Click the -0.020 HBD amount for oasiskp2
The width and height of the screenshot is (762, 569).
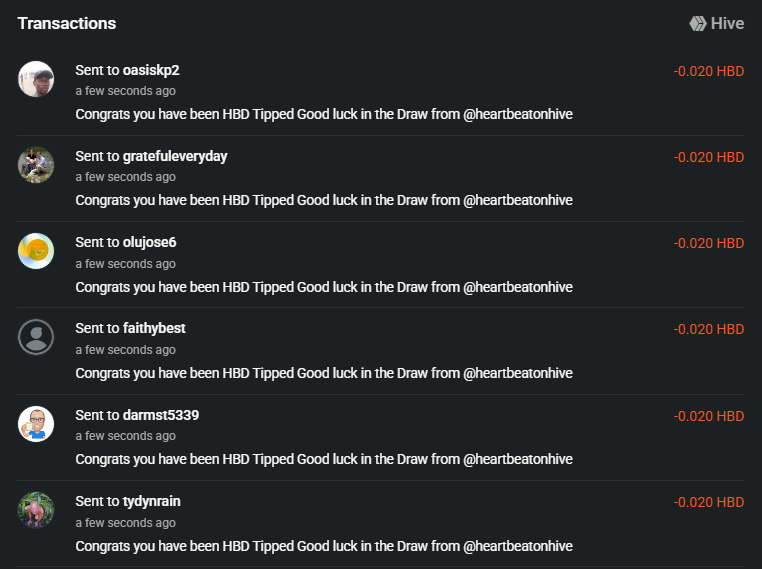[708, 71]
